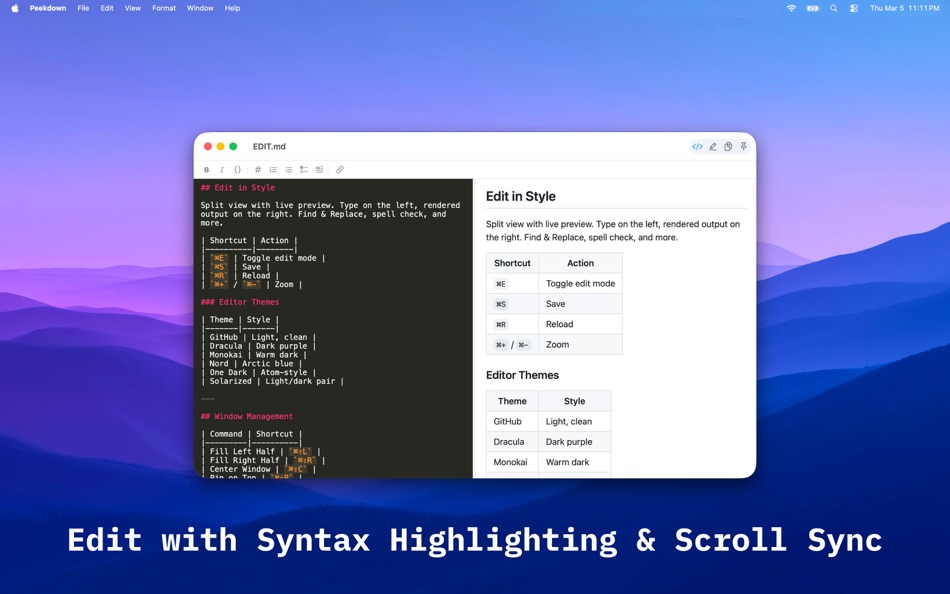Click 'Toggle edit mode' line in source editor

click(263, 258)
